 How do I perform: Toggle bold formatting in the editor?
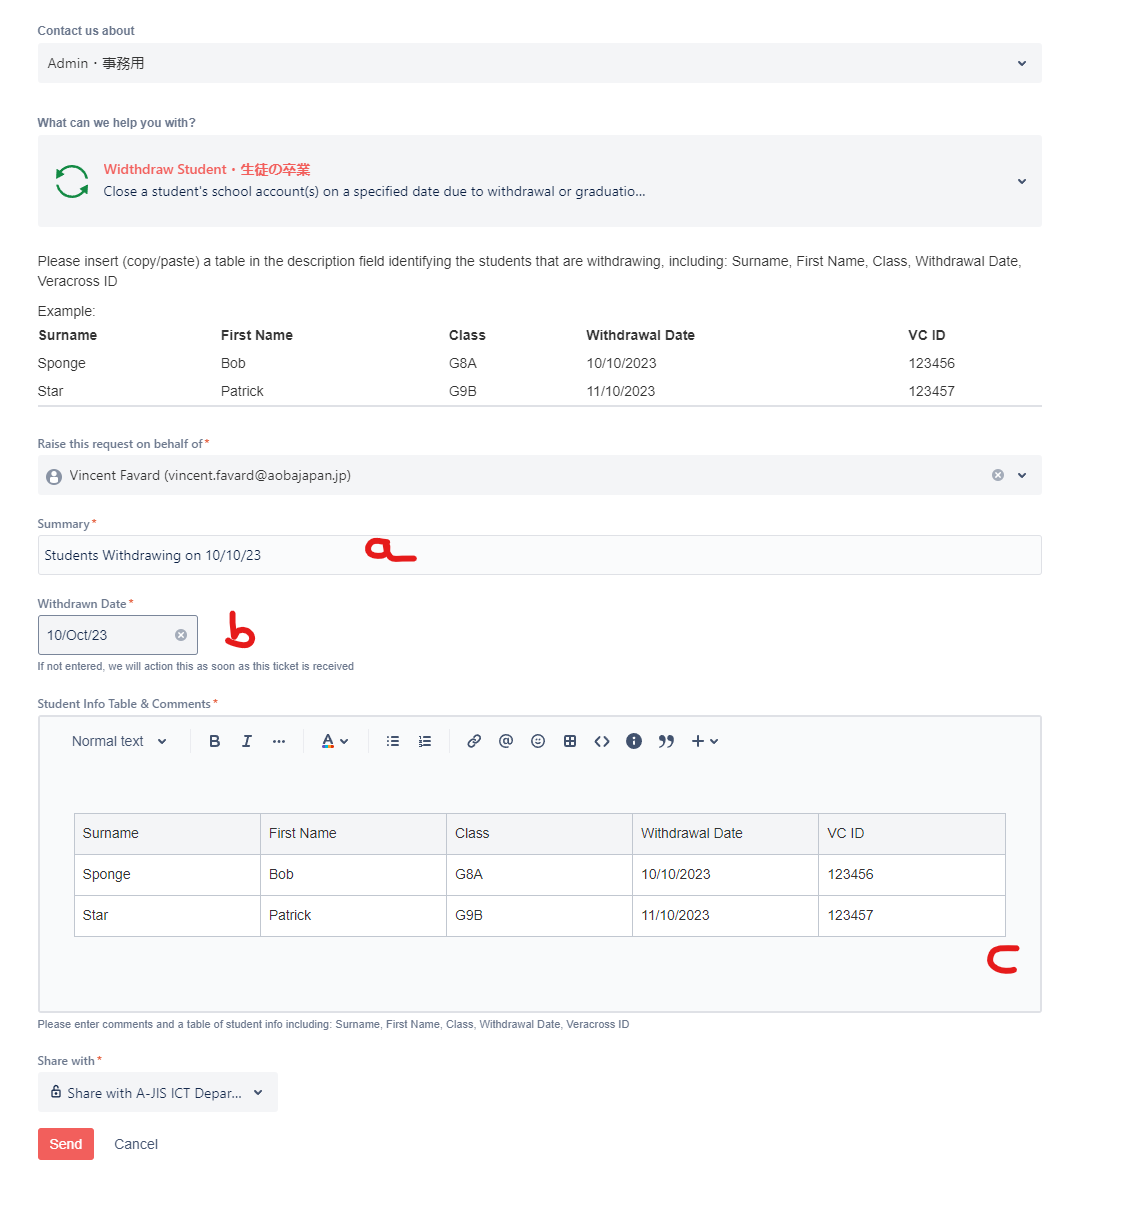(x=214, y=741)
